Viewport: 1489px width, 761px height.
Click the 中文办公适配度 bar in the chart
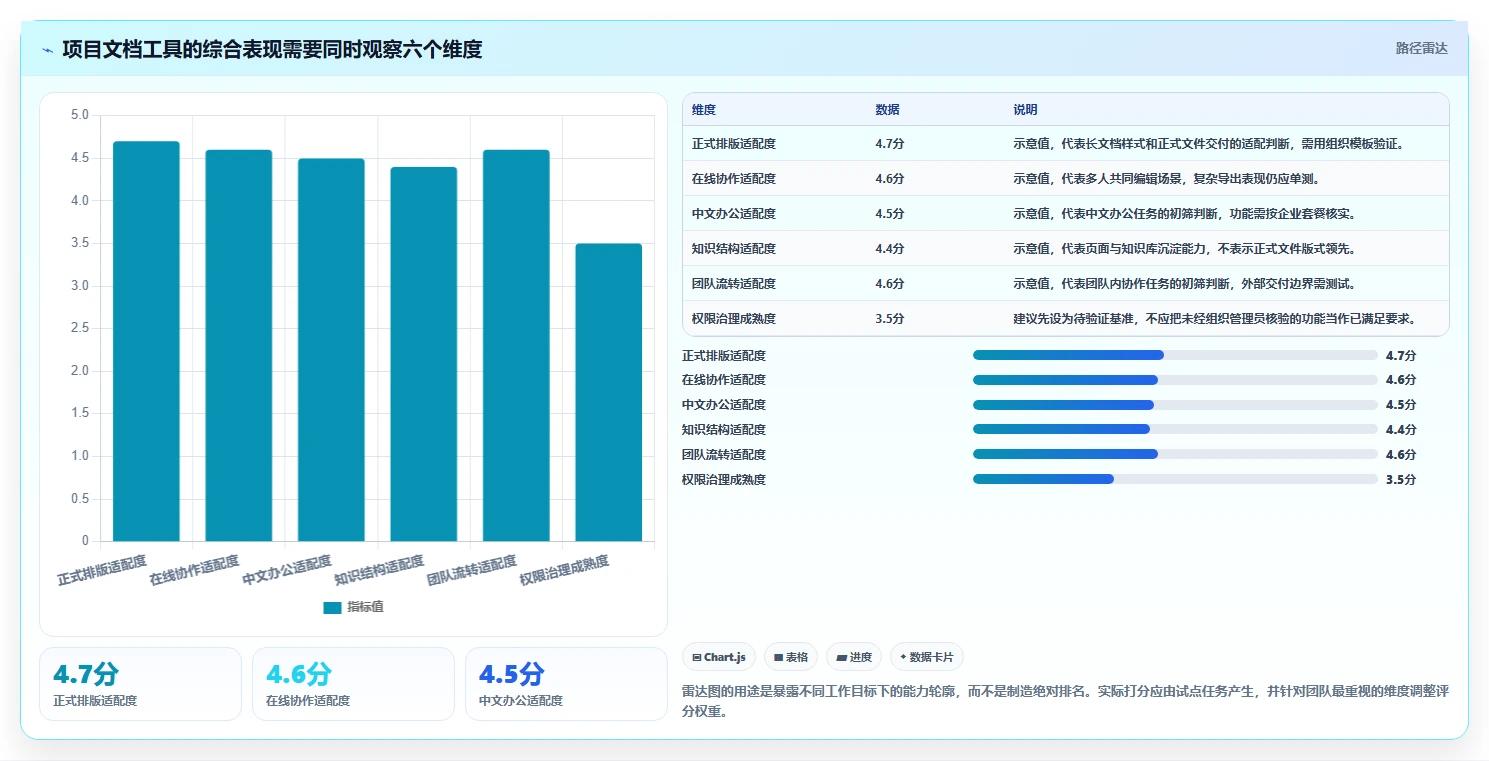click(331, 350)
